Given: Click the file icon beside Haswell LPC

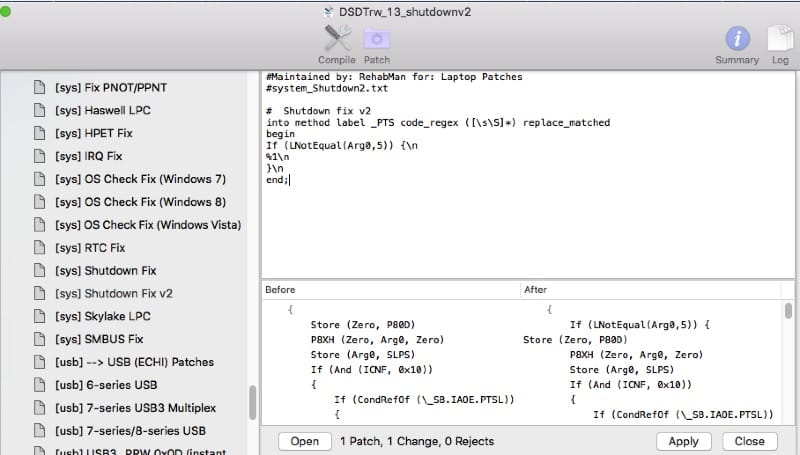Looking at the screenshot, I should [x=40, y=110].
